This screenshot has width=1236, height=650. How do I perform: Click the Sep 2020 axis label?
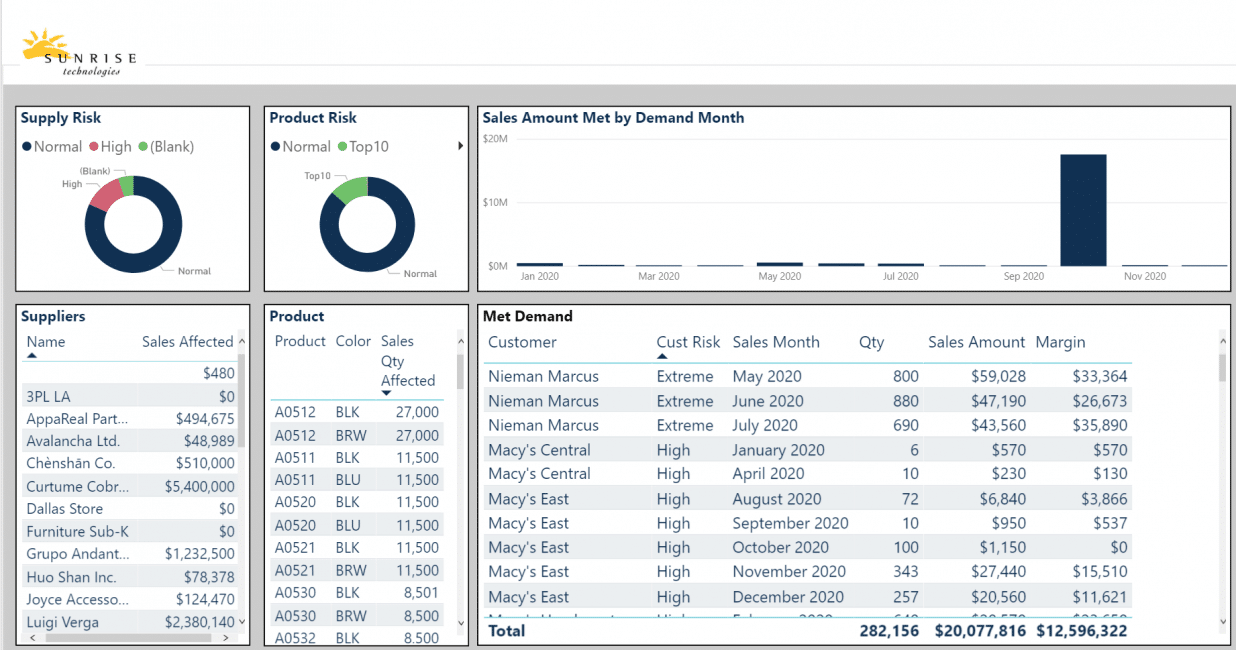(x=1023, y=276)
